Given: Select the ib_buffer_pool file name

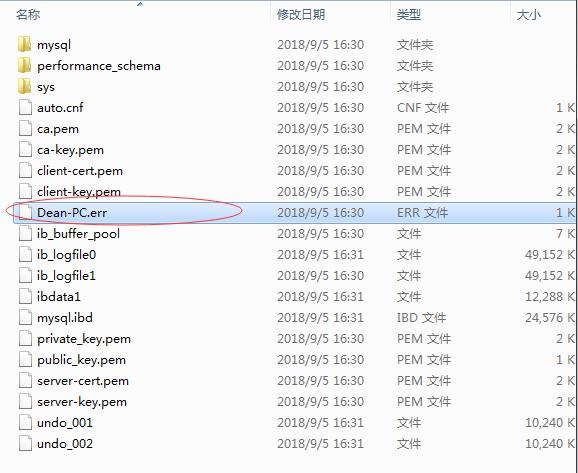Looking at the screenshot, I should click(x=78, y=234).
